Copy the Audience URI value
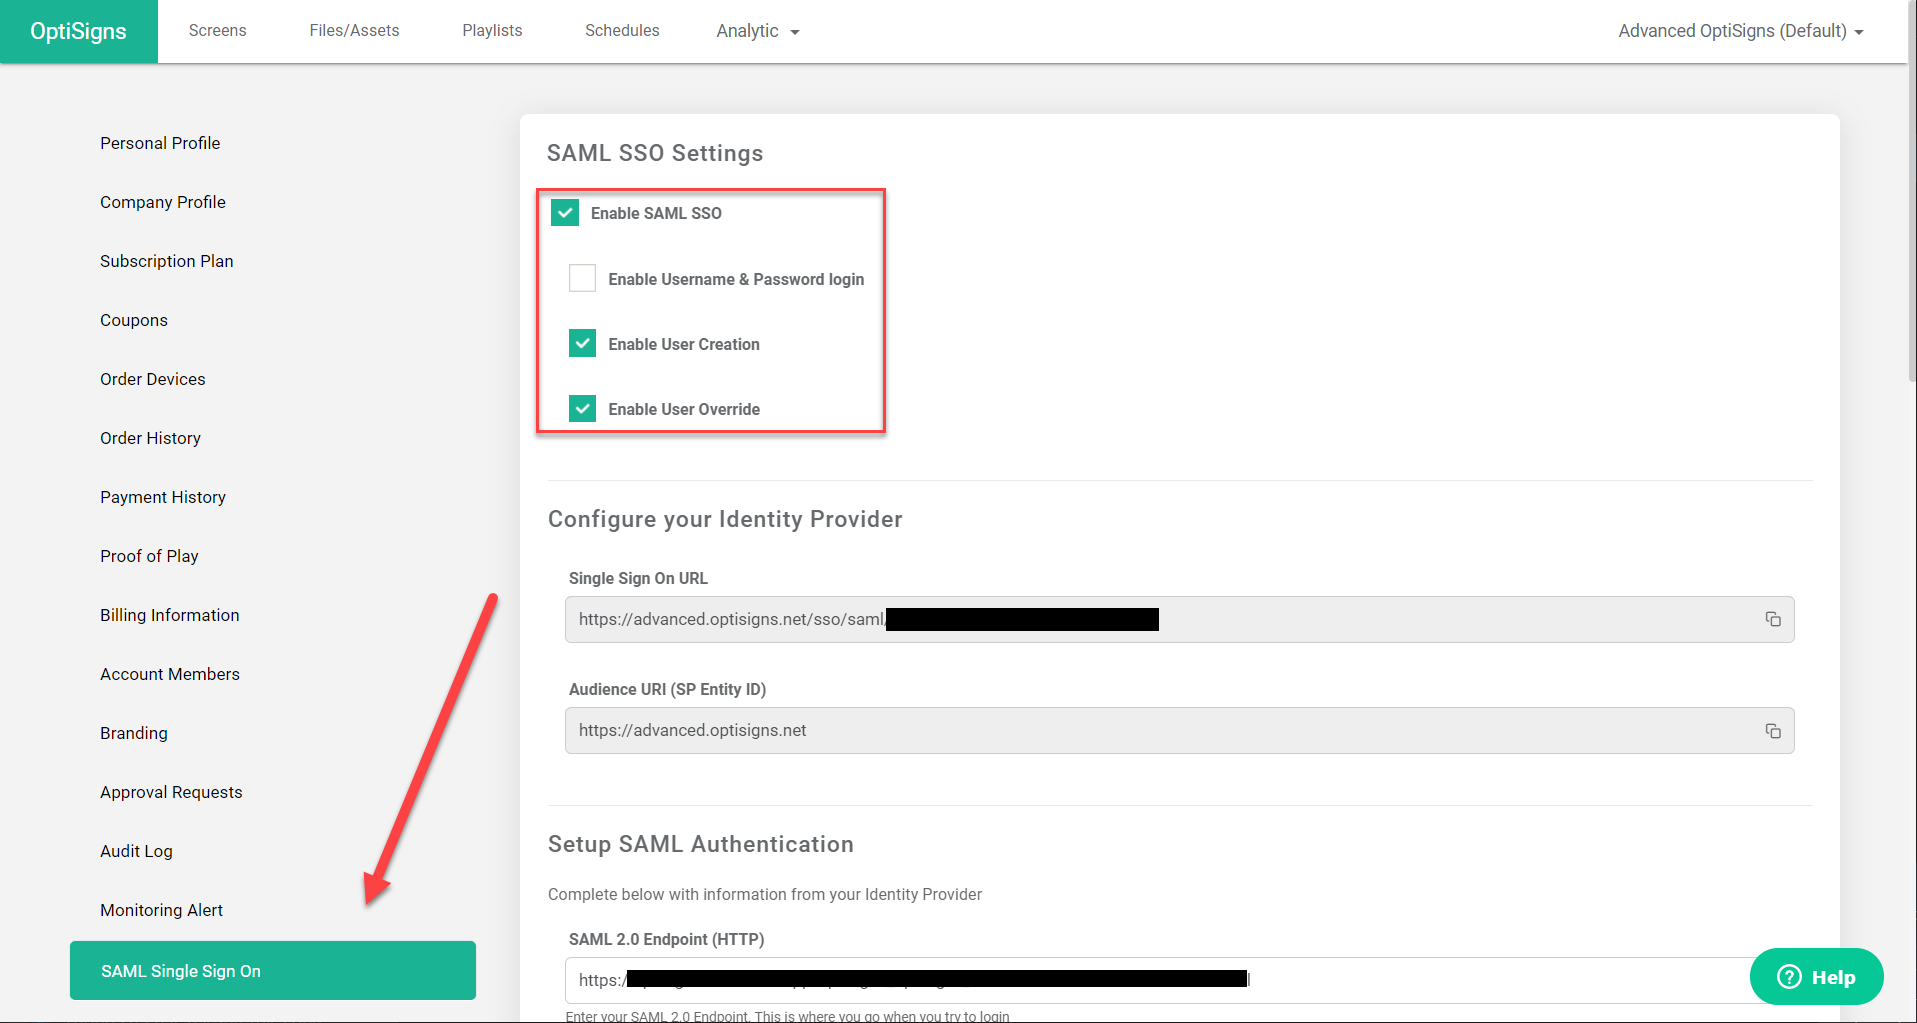Screen dimensions: 1917x1023 point(1772,731)
